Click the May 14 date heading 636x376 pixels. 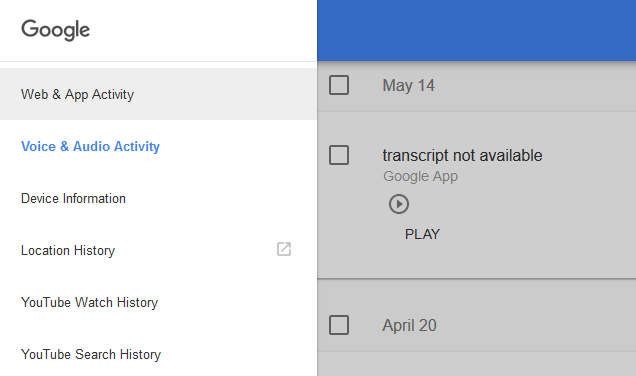tap(408, 86)
